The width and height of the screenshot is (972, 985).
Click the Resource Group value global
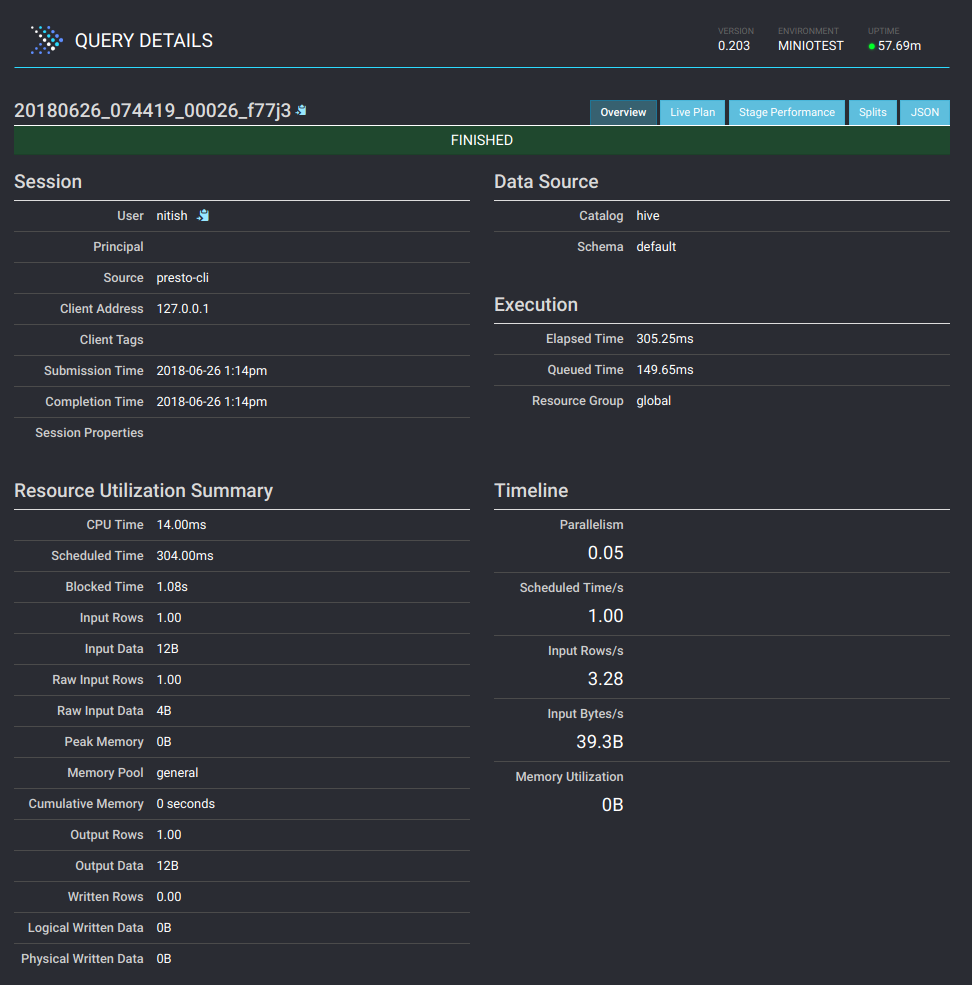click(x=653, y=401)
